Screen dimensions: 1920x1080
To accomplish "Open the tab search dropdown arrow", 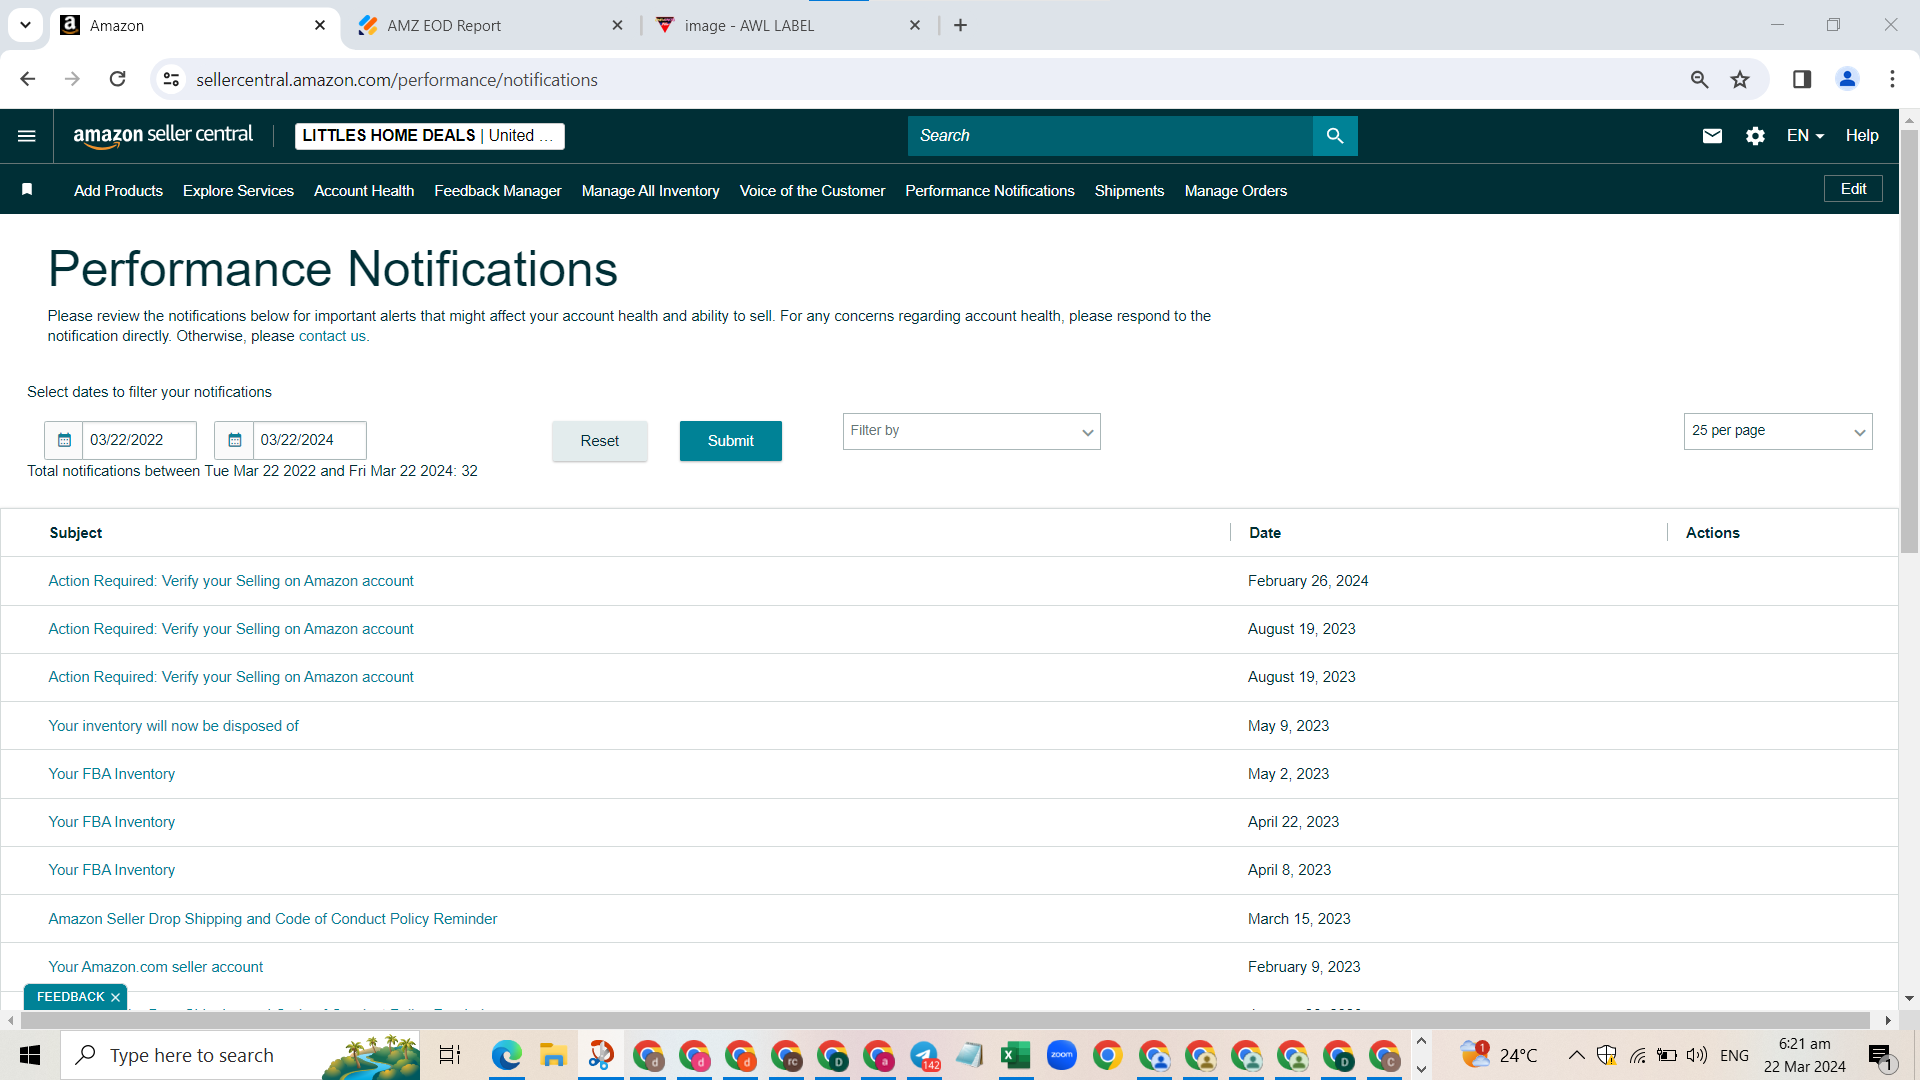I will pos(25,25).
